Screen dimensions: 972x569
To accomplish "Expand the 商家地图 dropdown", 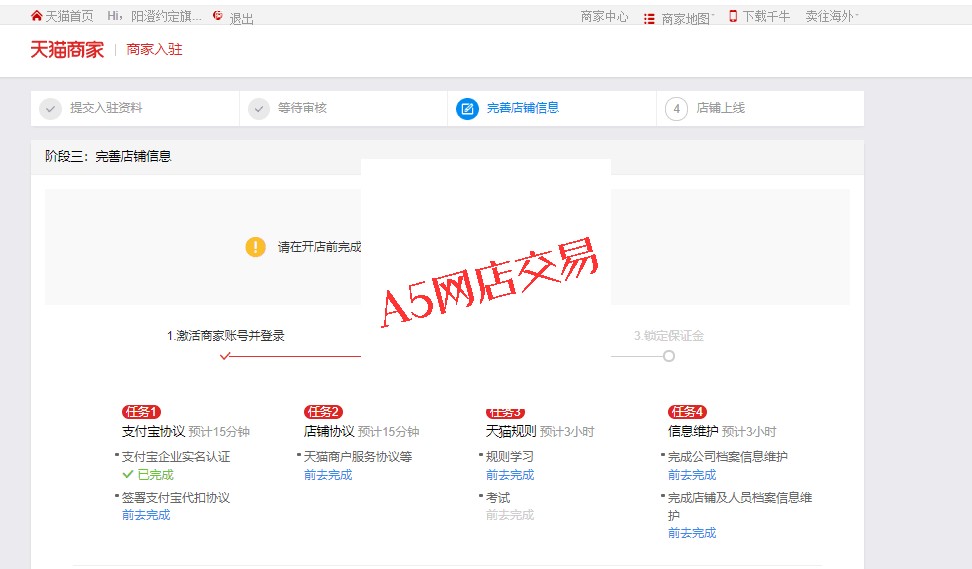I will coord(687,19).
